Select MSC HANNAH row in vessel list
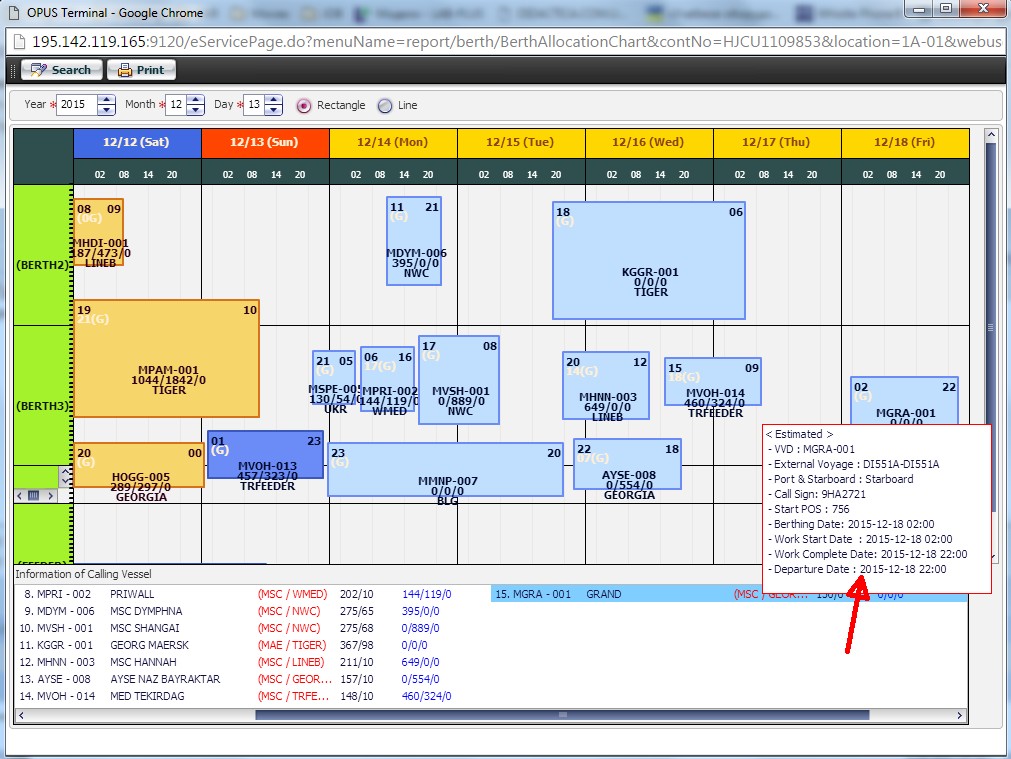1011x759 pixels. (150, 662)
